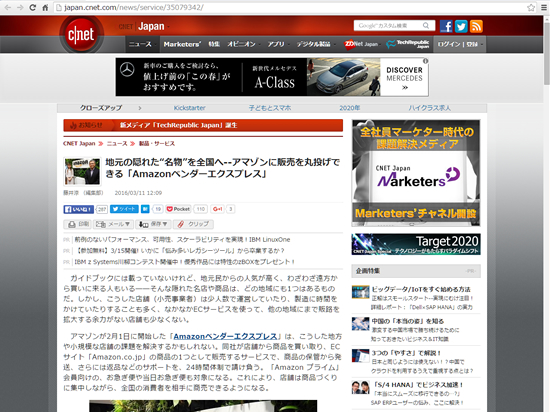Click 製品・サービス breadcrumb link
This screenshot has height=412, width=550.
coord(156,143)
